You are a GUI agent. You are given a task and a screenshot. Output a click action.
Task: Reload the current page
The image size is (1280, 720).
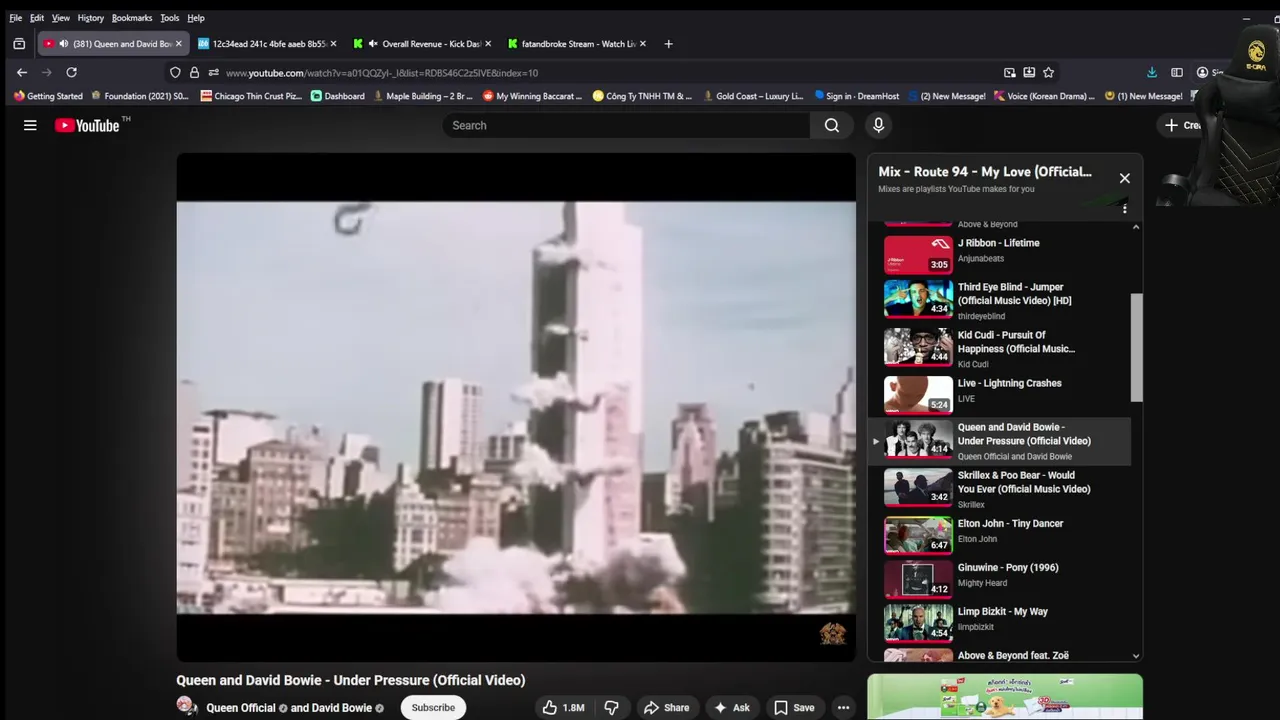pos(71,72)
